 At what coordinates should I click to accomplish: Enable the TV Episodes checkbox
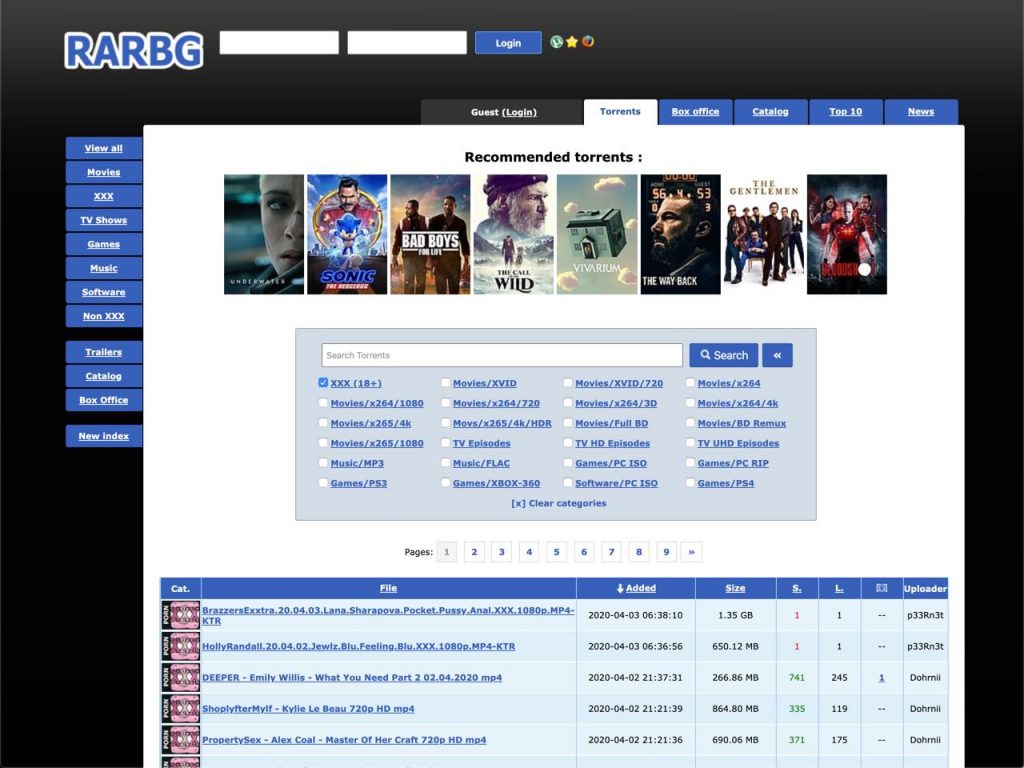445,443
